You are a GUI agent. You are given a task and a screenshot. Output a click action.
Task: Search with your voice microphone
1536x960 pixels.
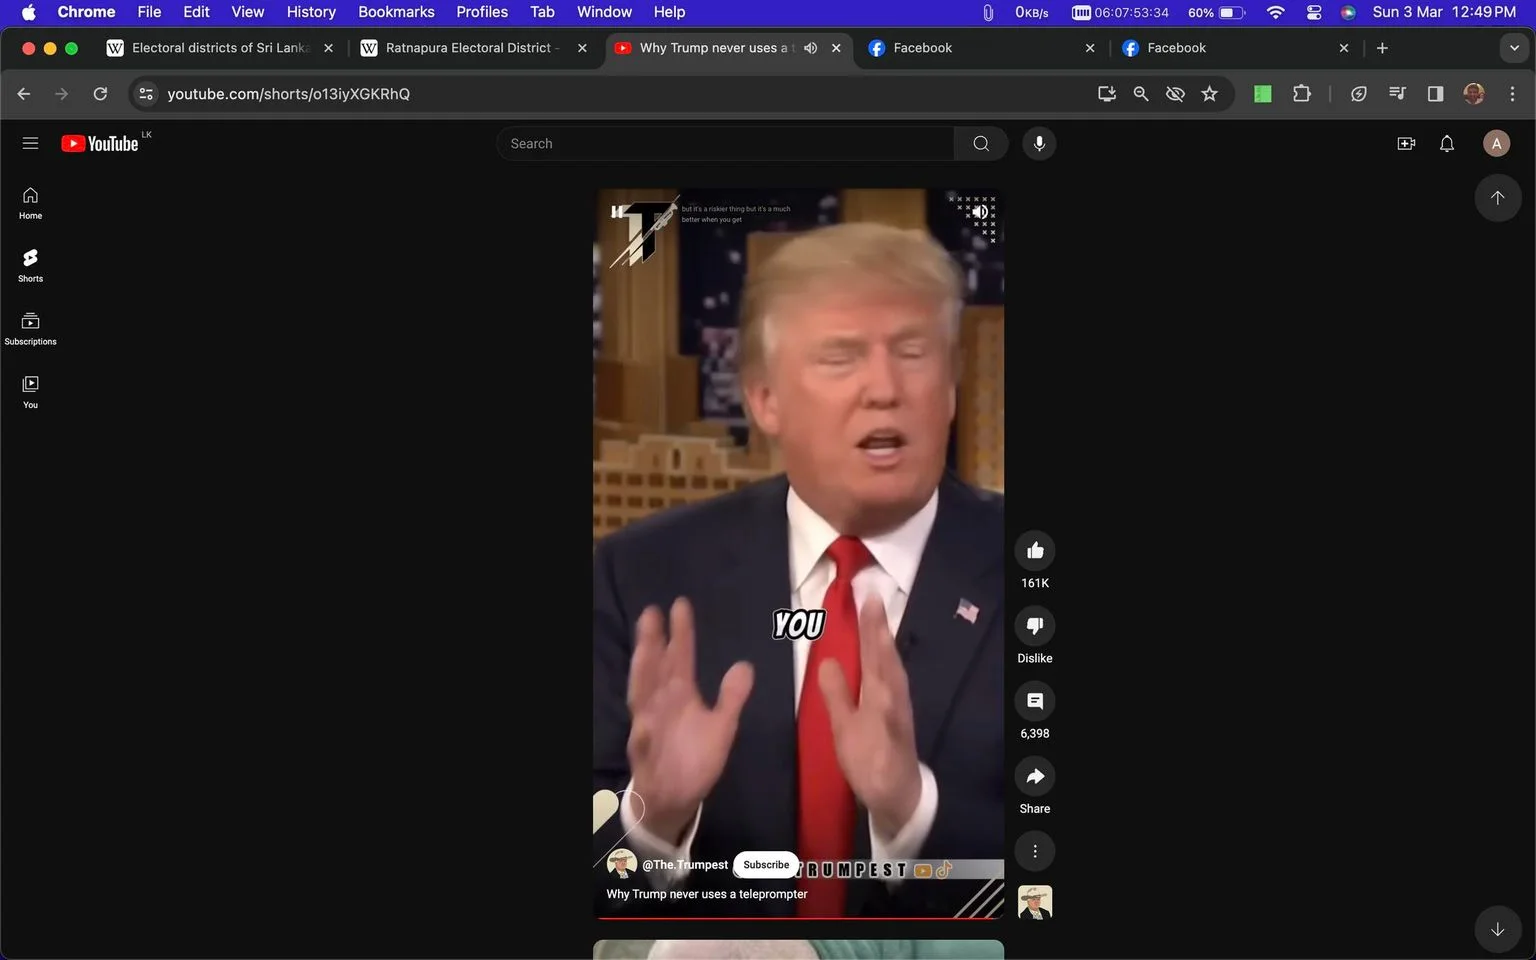point(1039,143)
